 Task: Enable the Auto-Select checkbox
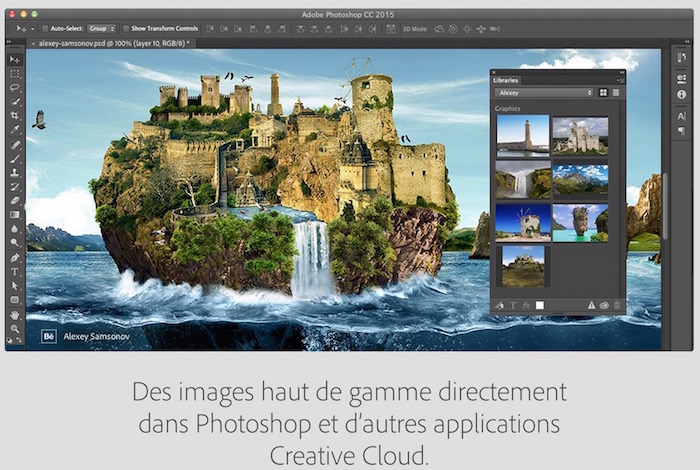click(44, 29)
